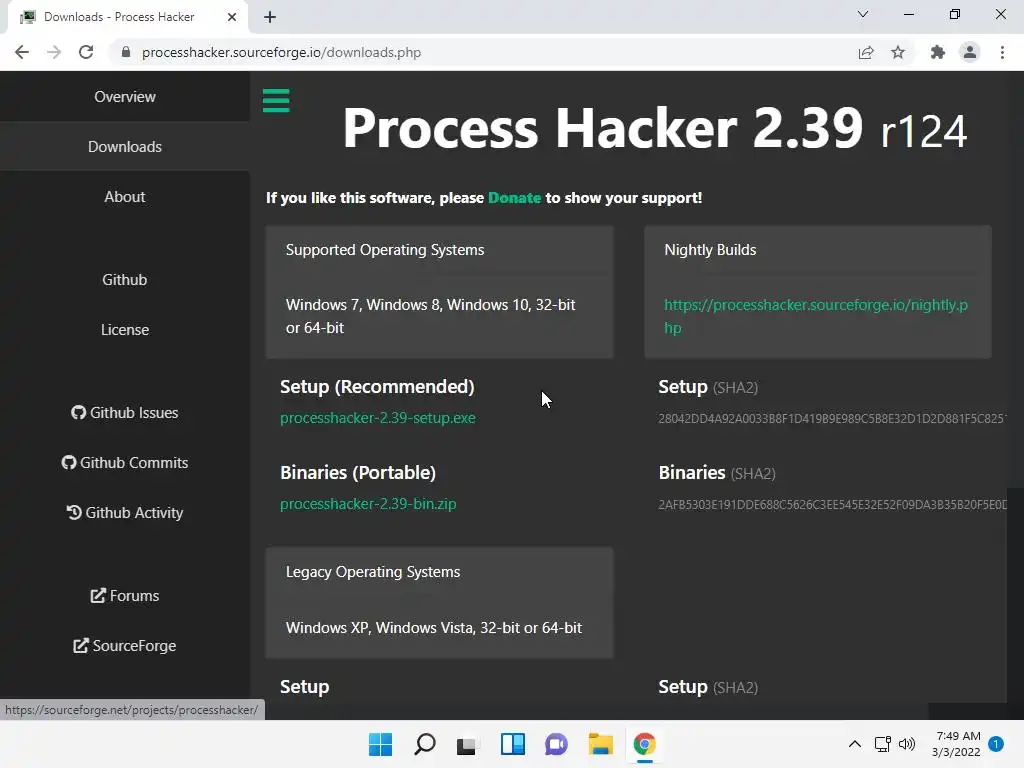Click the Legacy Operating Systems card title
Screen dimensions: 1024x768
pyautogui.click(x=373, y=572)
